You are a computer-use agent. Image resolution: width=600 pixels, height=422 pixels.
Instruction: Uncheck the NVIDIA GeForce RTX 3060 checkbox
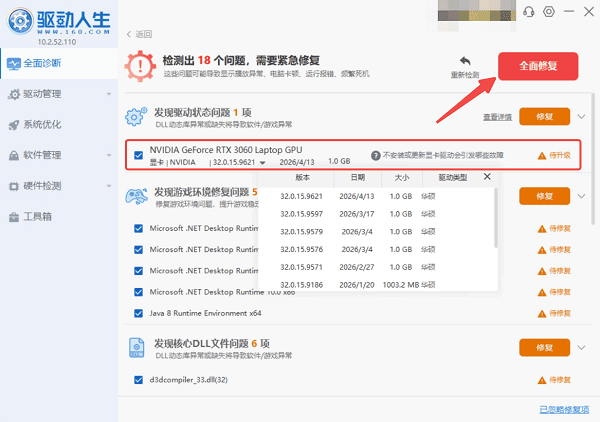pyautogui.click(x=139, y=155)
